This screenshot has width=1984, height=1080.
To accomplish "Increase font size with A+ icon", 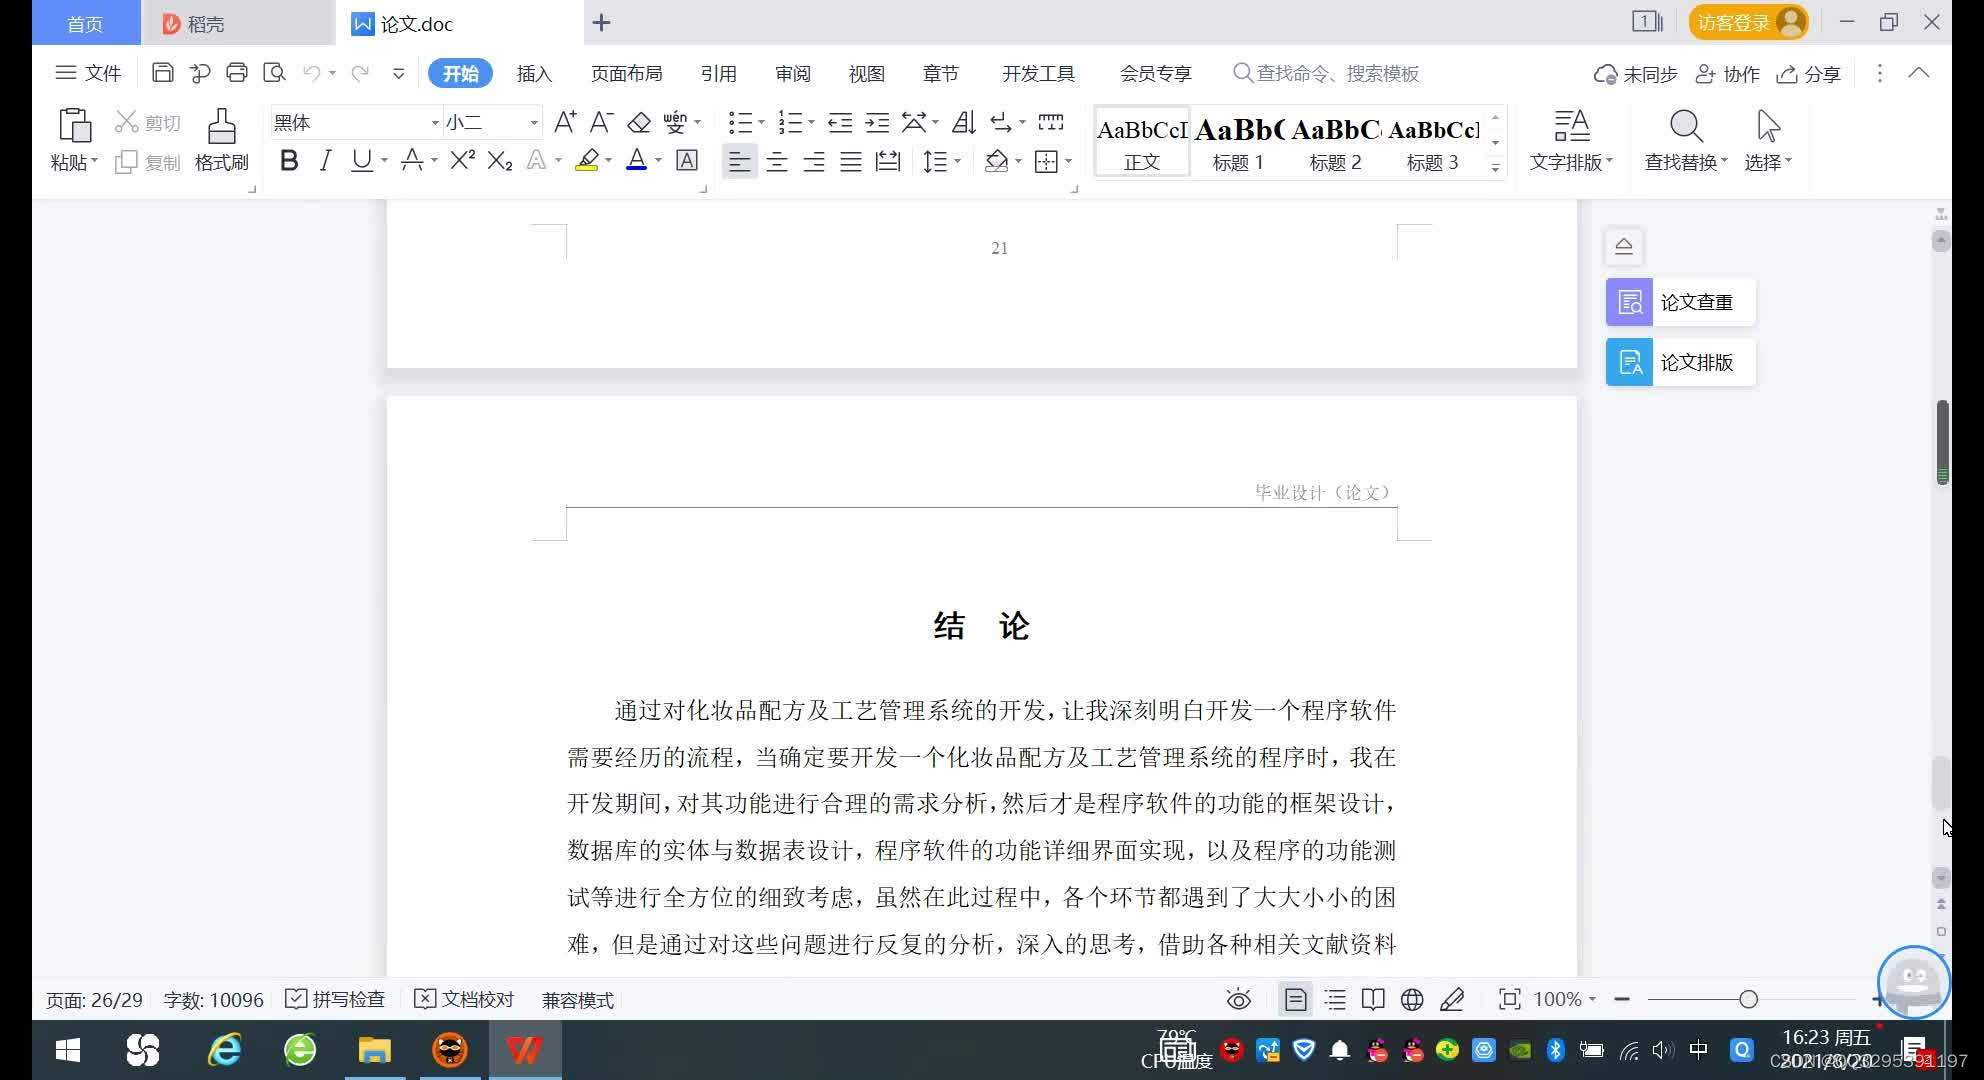I will point(565,122).
